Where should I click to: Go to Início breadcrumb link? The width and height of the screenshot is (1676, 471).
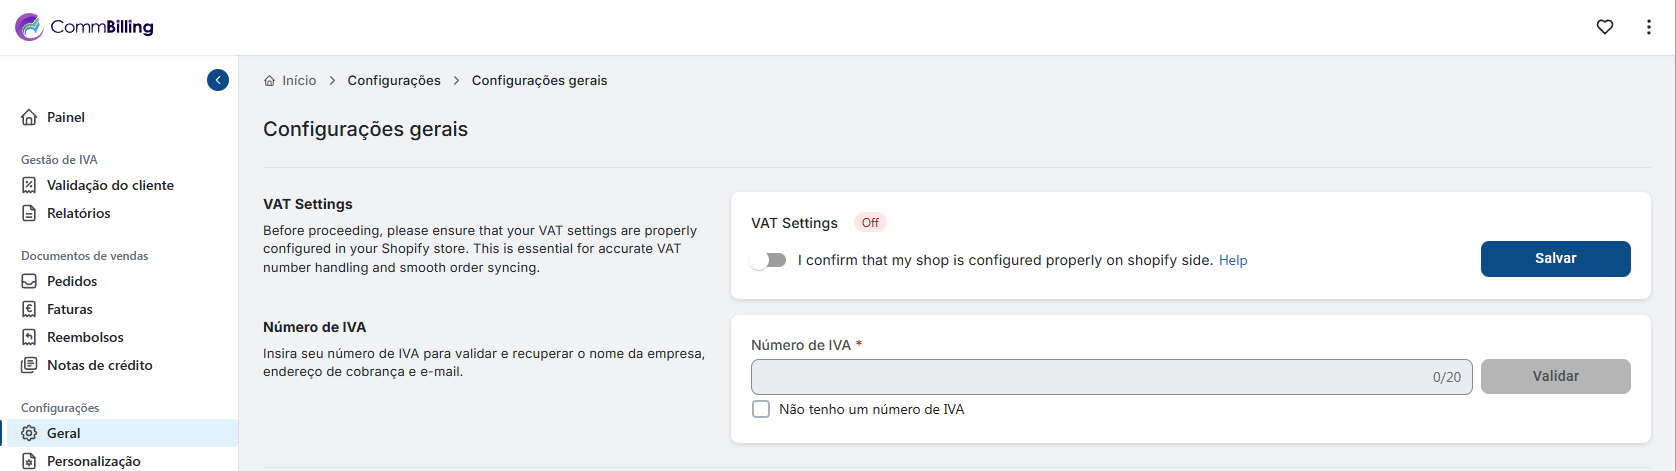click(299, 80)
